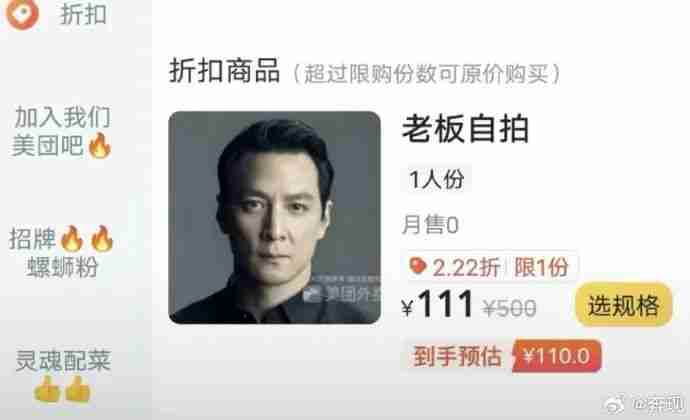The image size is (690, 420).
Task: Switch to the 招牌螺蛳粉 category
Action: click(62, 252)
